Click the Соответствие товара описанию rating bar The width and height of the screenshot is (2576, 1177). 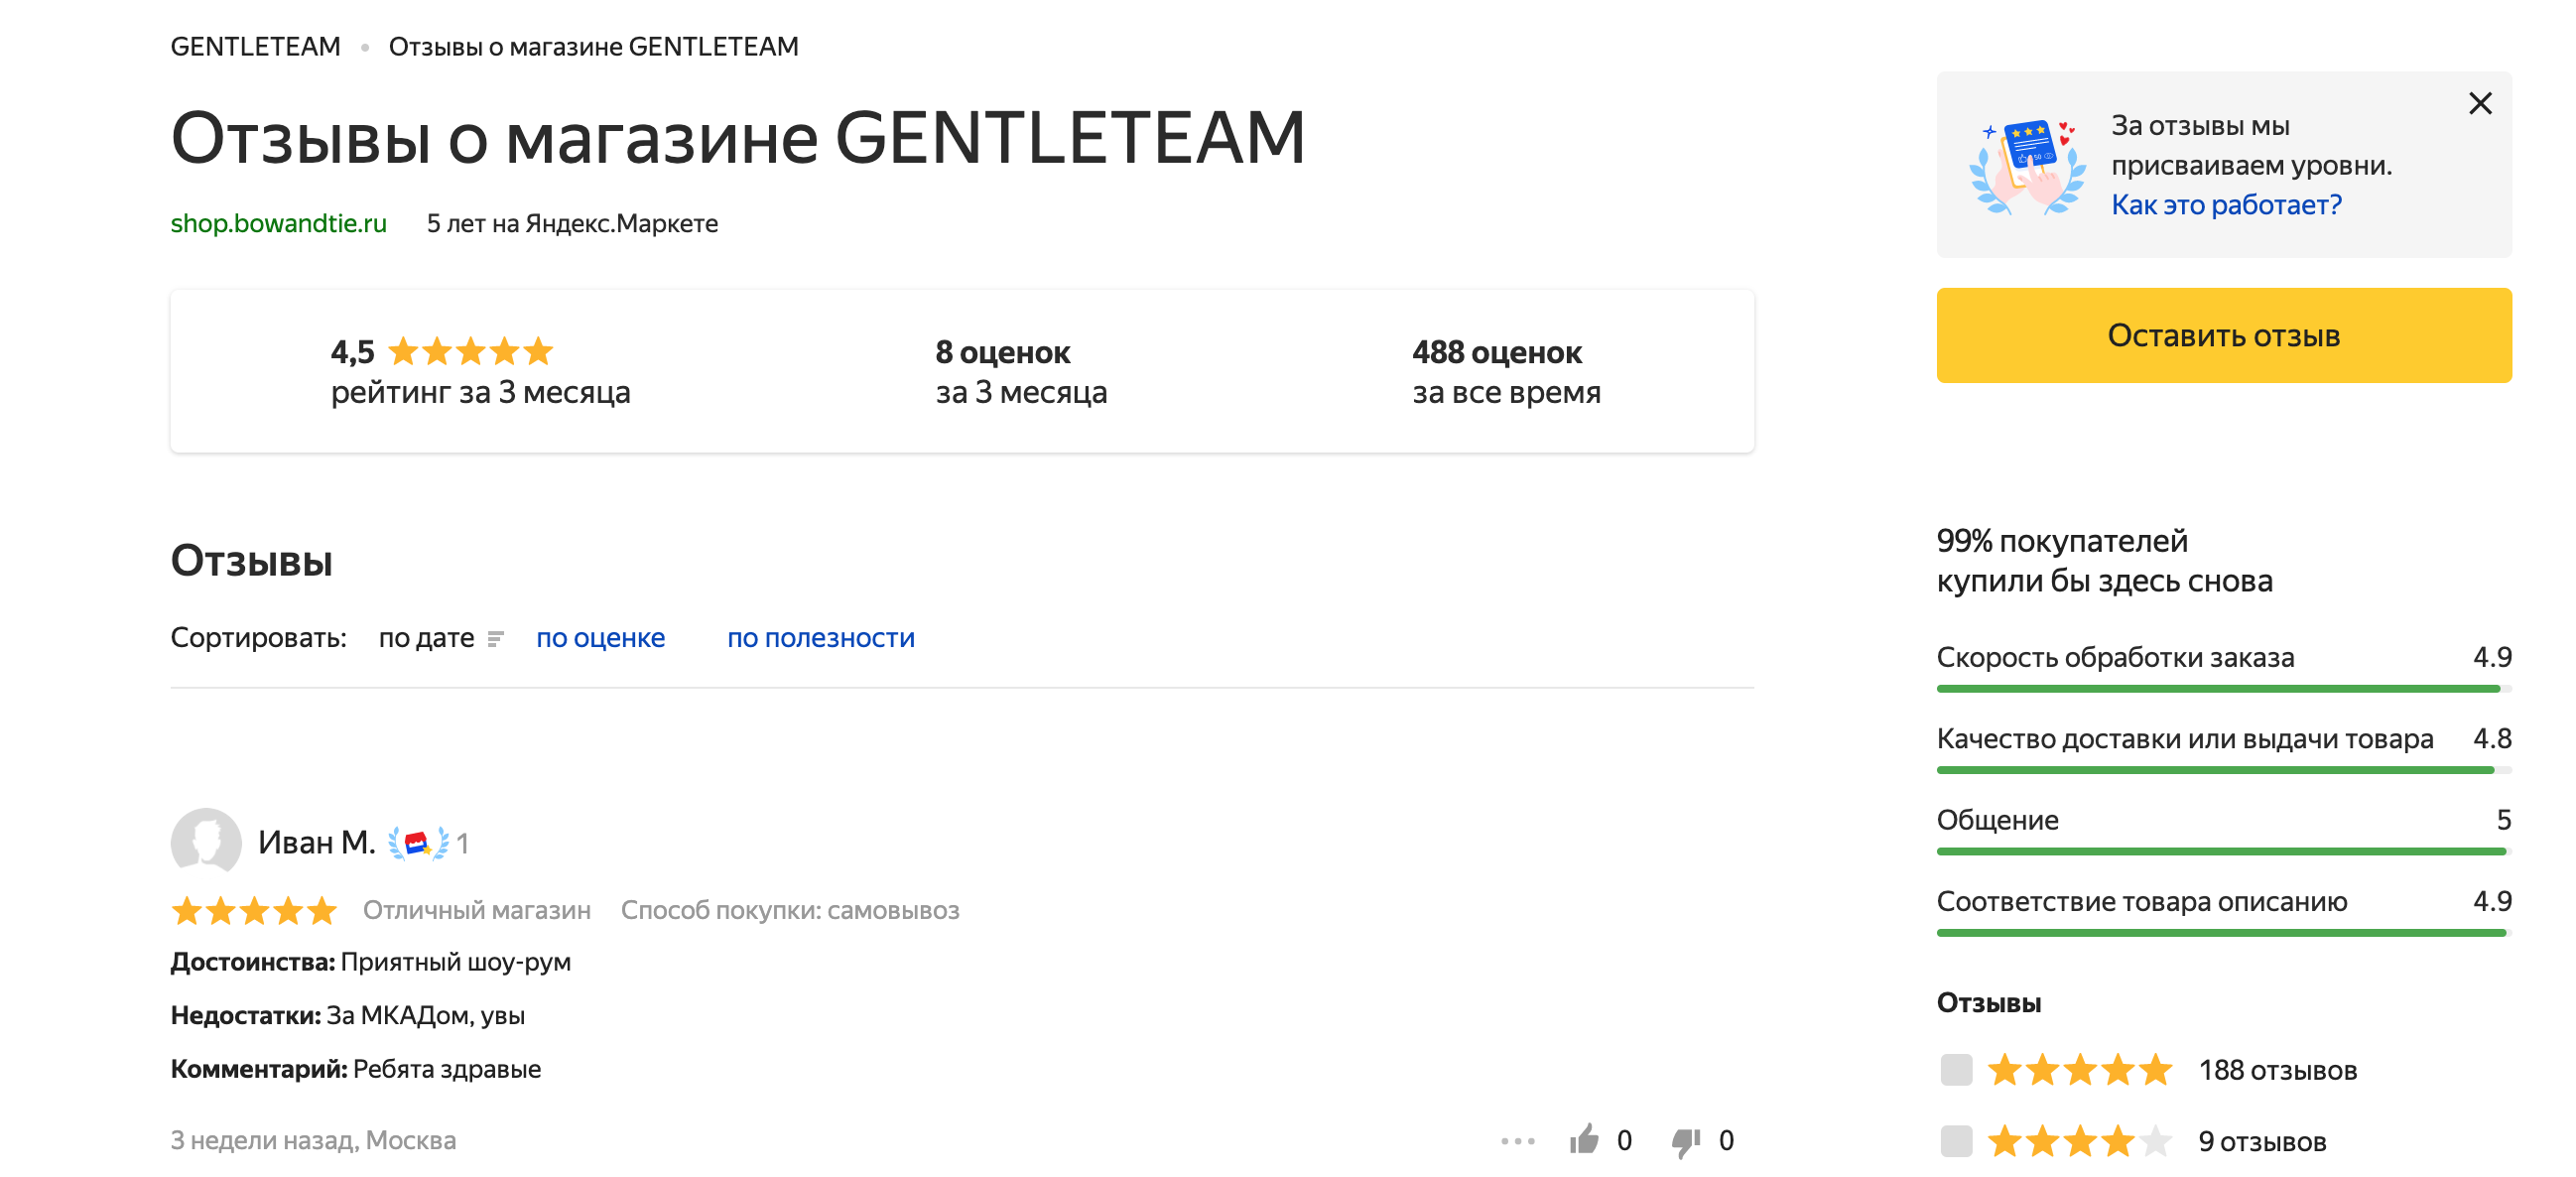coord(2223,933)
